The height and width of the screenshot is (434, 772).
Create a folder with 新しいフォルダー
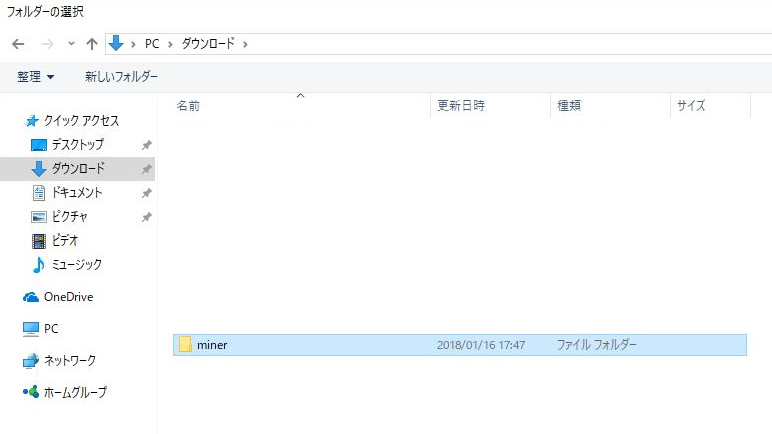coord(121,76)
